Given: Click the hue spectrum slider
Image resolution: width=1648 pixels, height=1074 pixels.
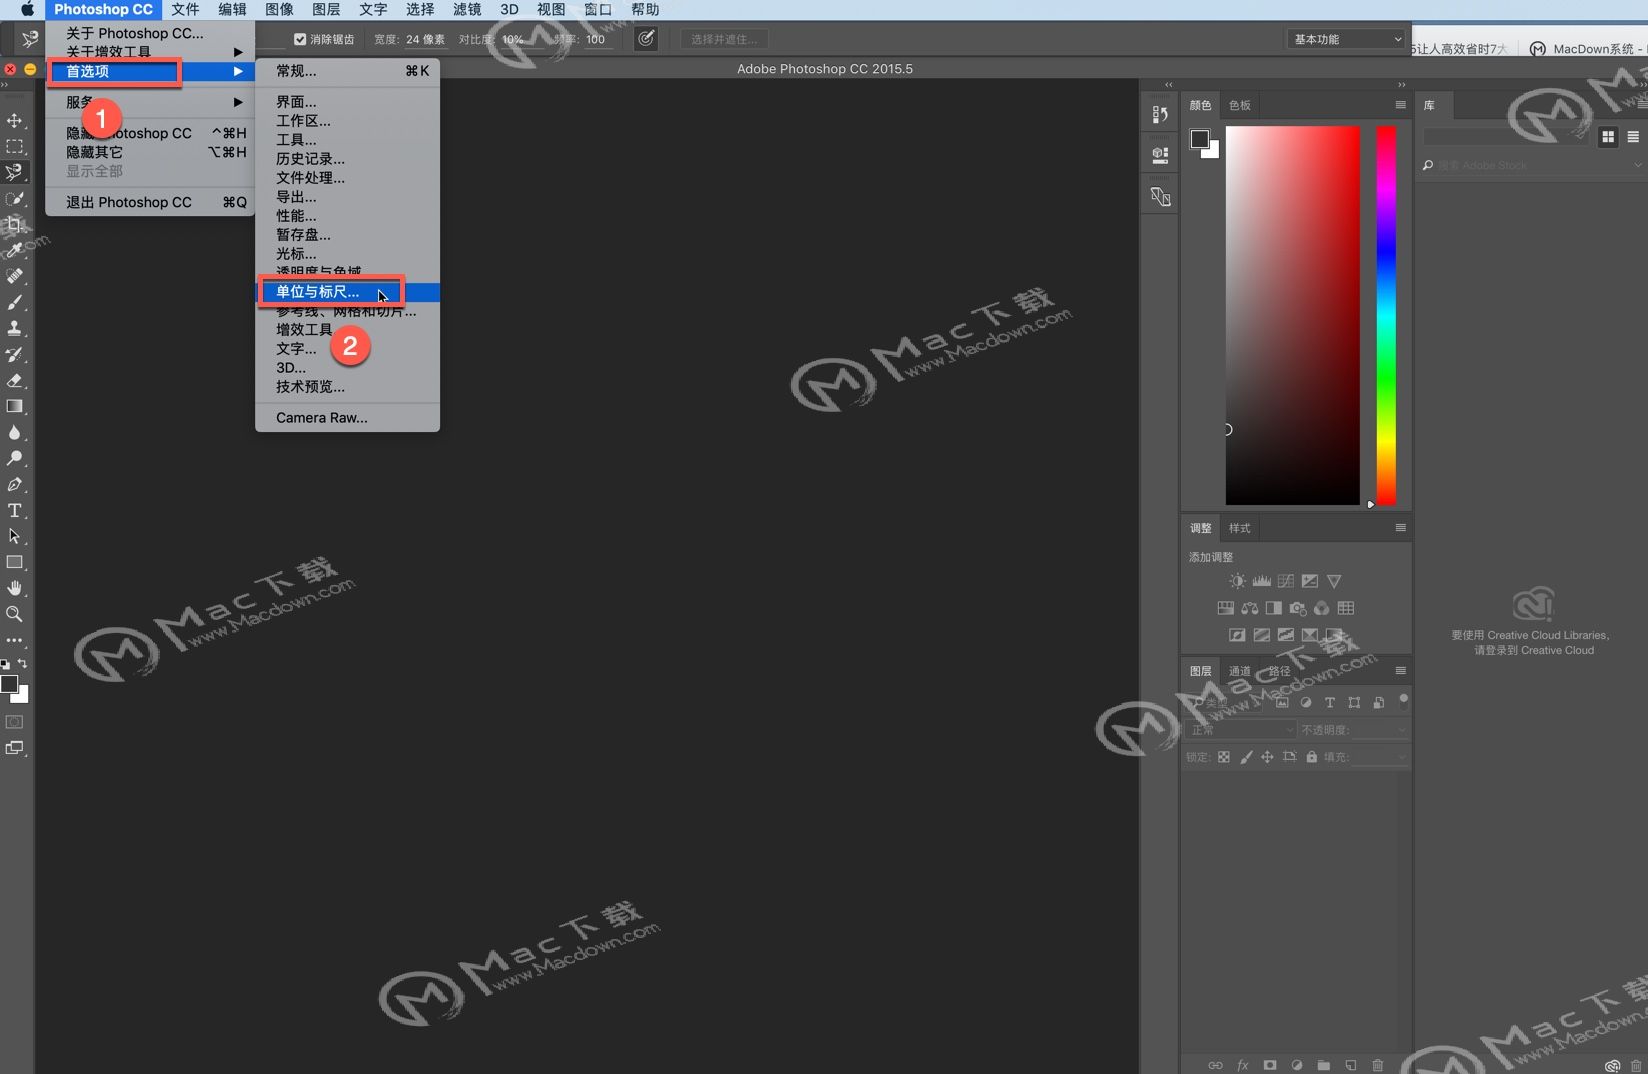Looking at the screenshot, I should [1386, 315].
